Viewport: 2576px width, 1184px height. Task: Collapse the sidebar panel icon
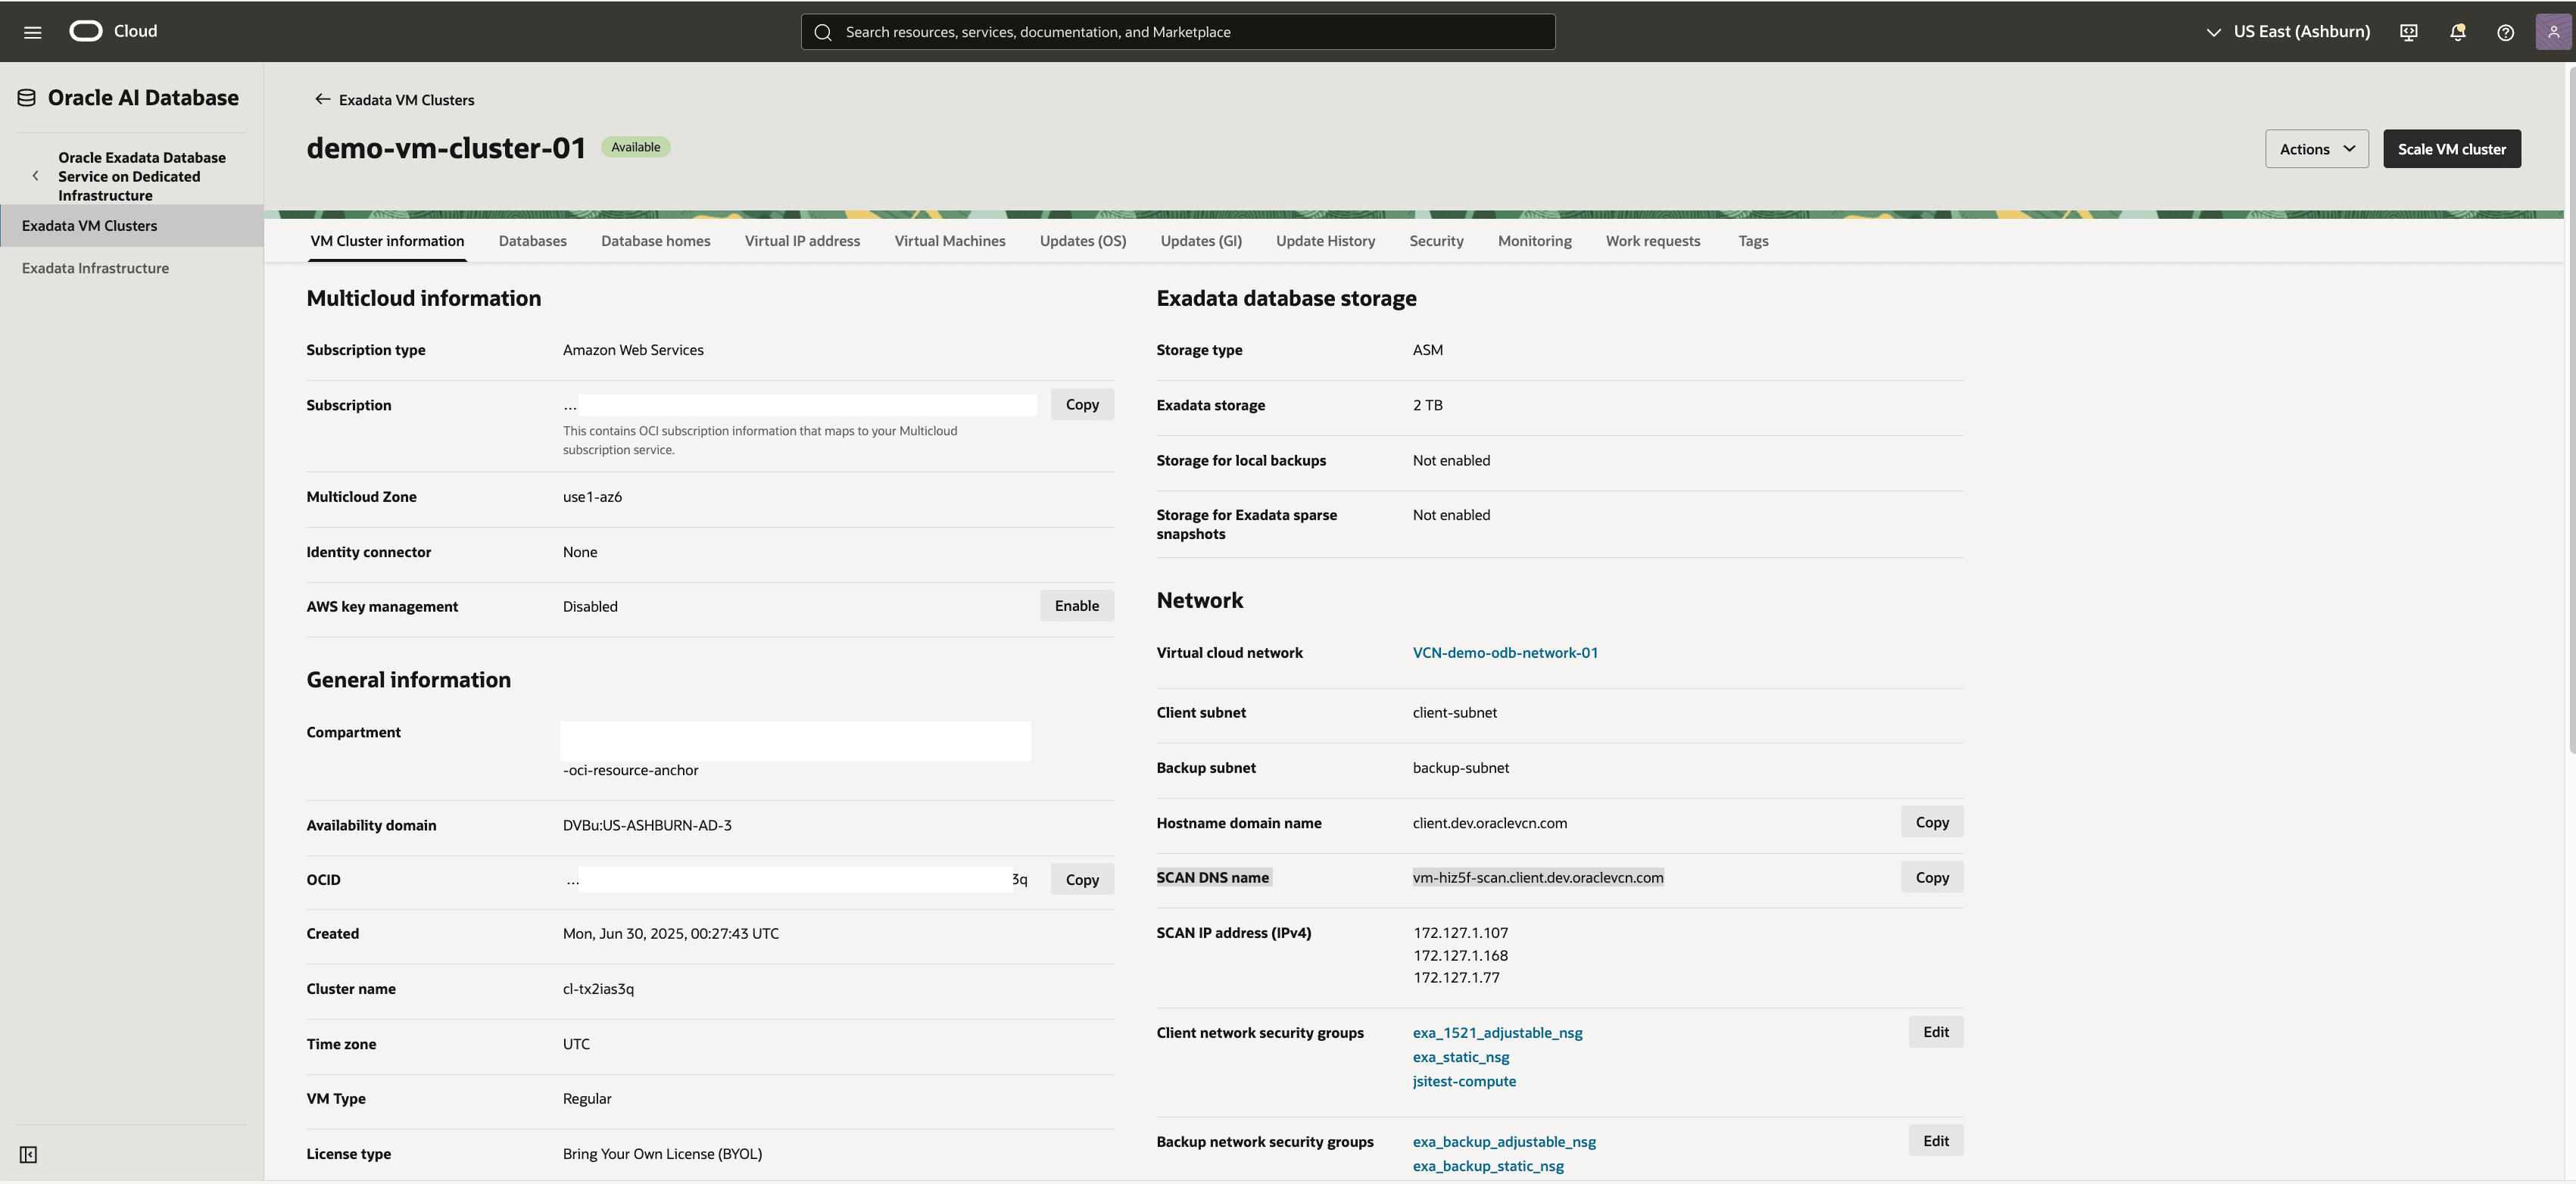[28, 1155]
